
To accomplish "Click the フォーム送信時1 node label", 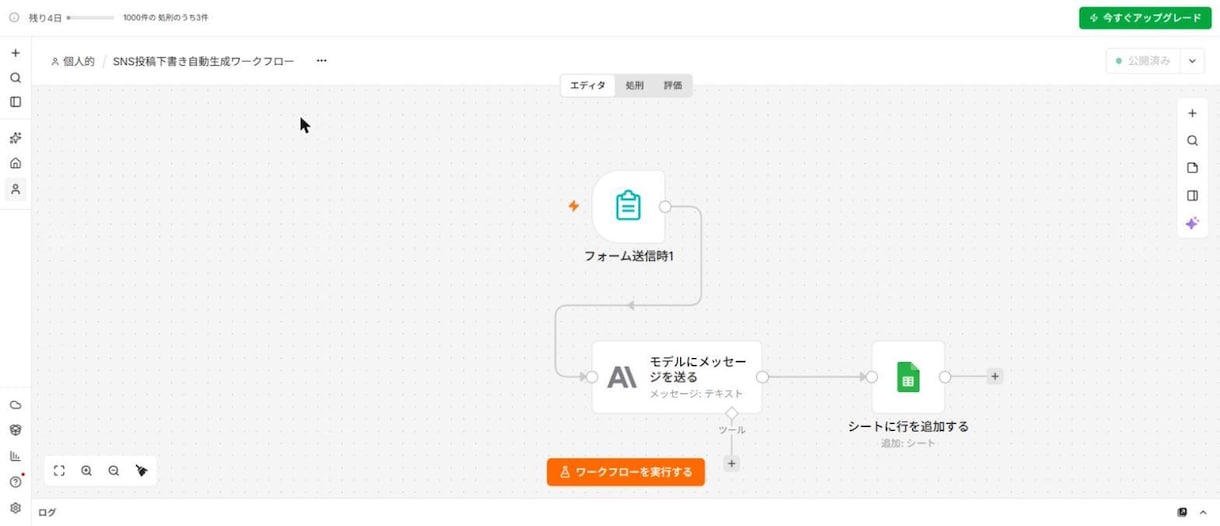I will (x=629, y=256).
